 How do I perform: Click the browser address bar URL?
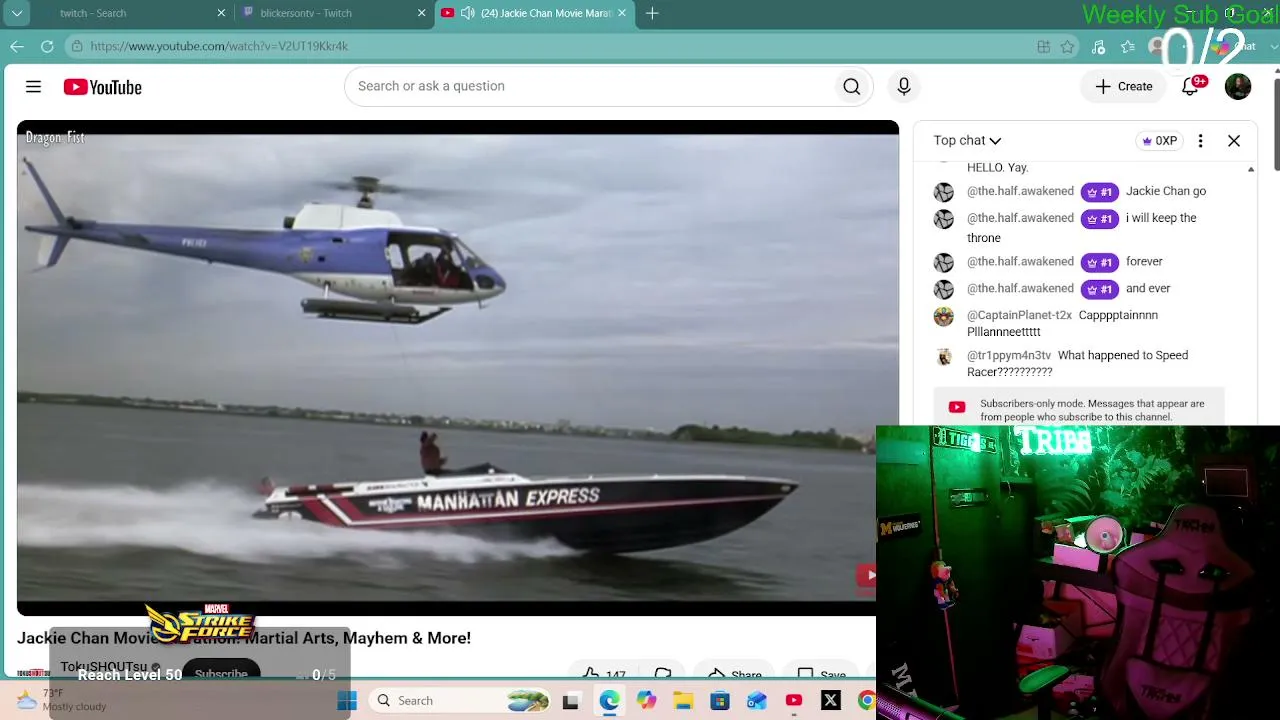[x=219, y=46]
